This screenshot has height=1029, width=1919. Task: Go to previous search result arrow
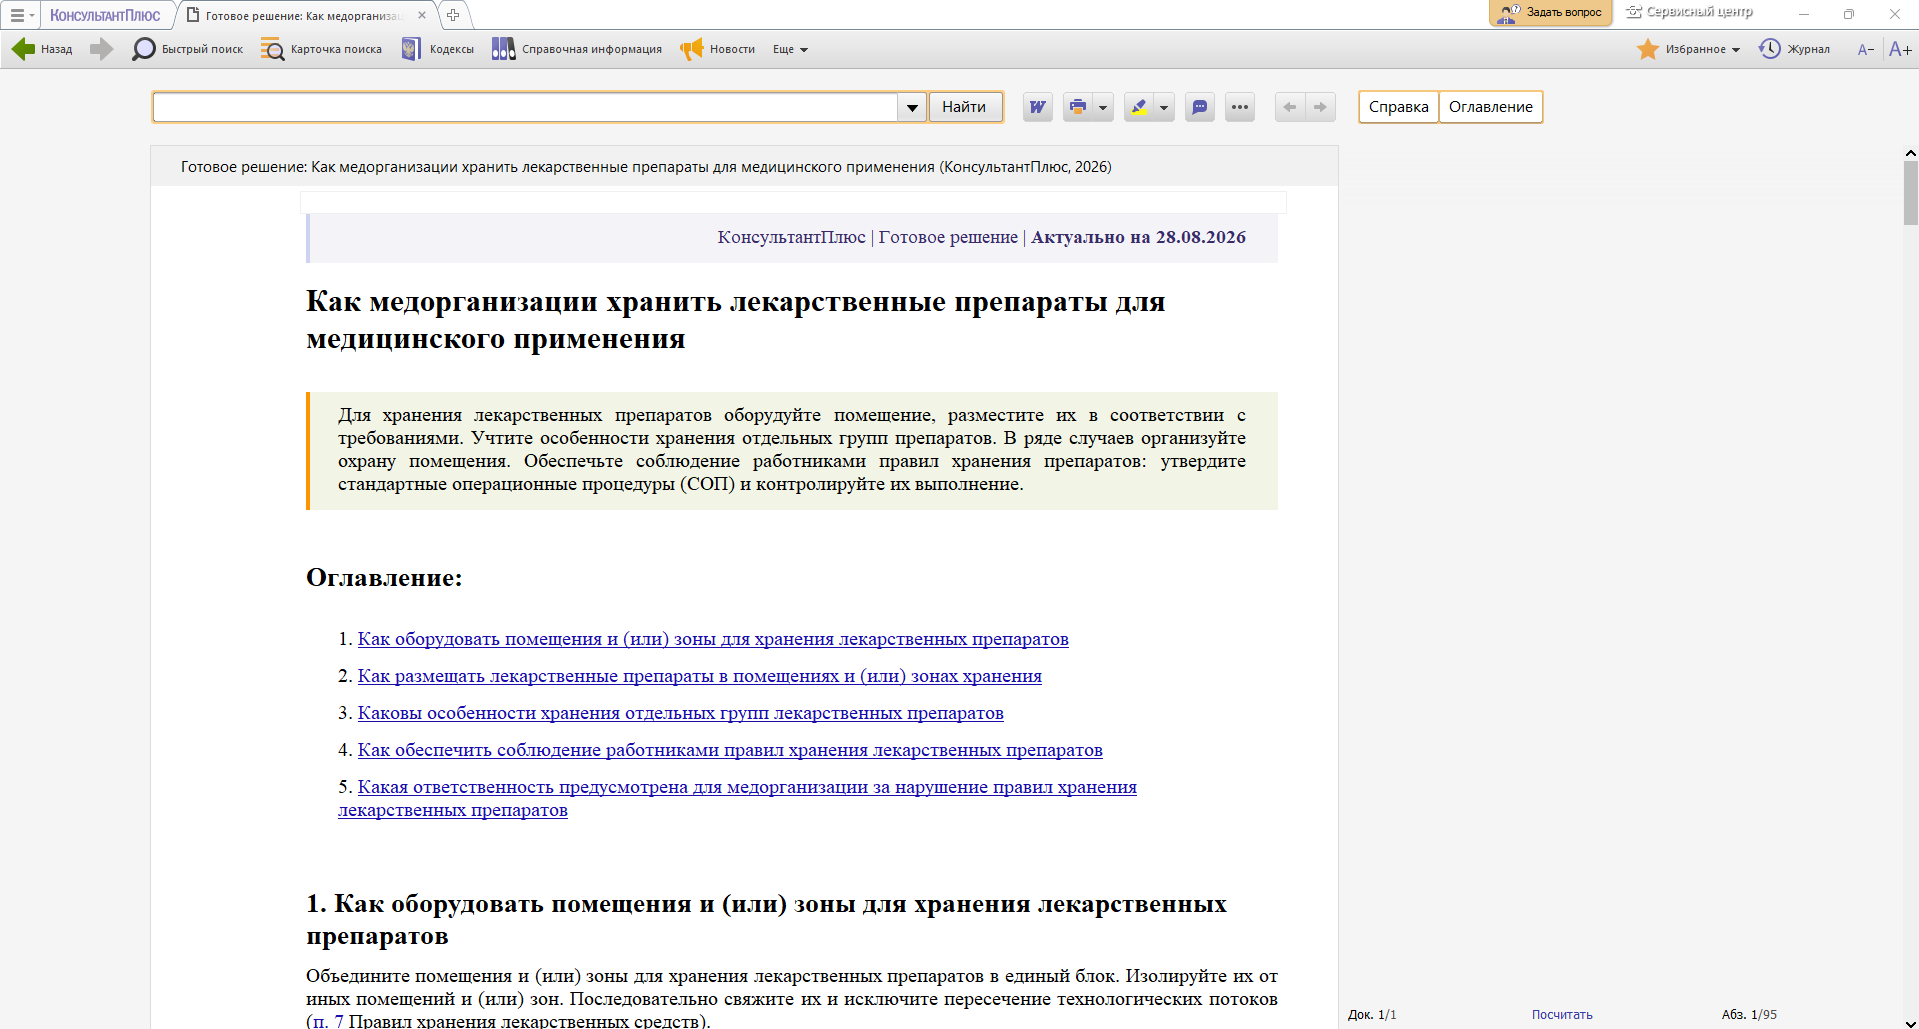(x=1290, y=107)
